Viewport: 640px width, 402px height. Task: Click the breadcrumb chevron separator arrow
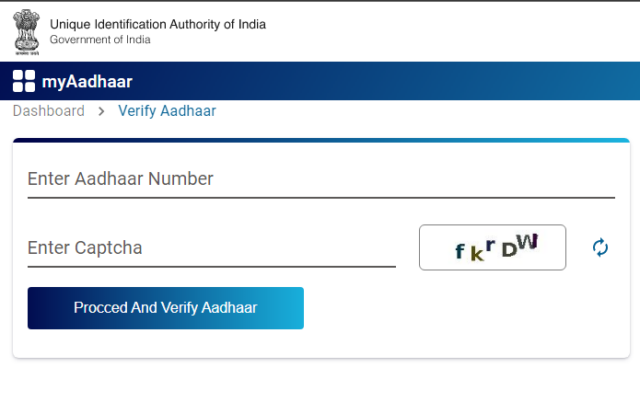(101, 111)
